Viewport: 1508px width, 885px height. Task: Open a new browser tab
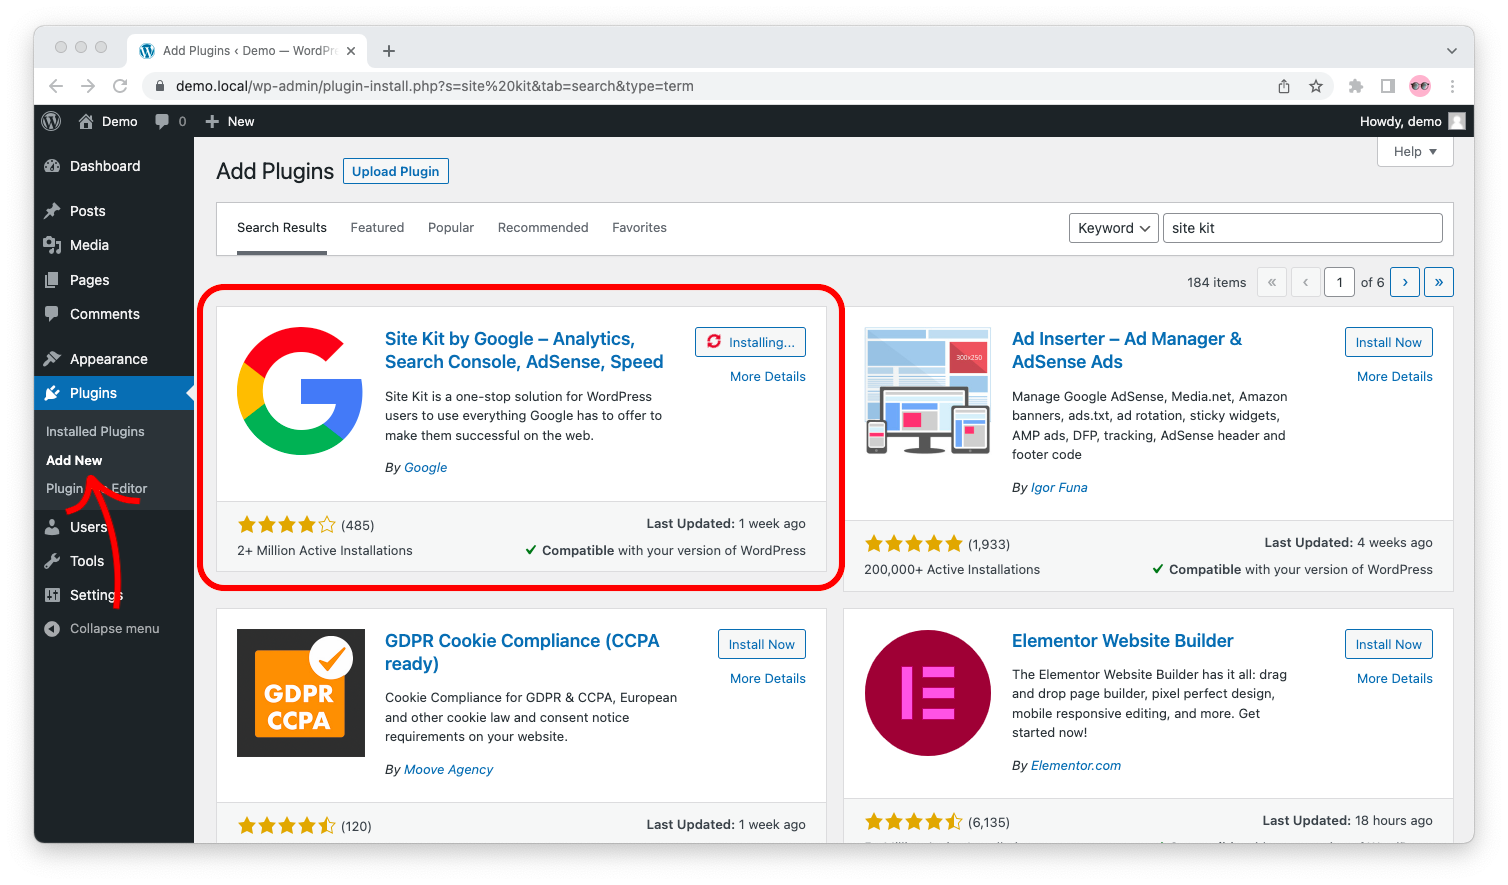(389, 51)
